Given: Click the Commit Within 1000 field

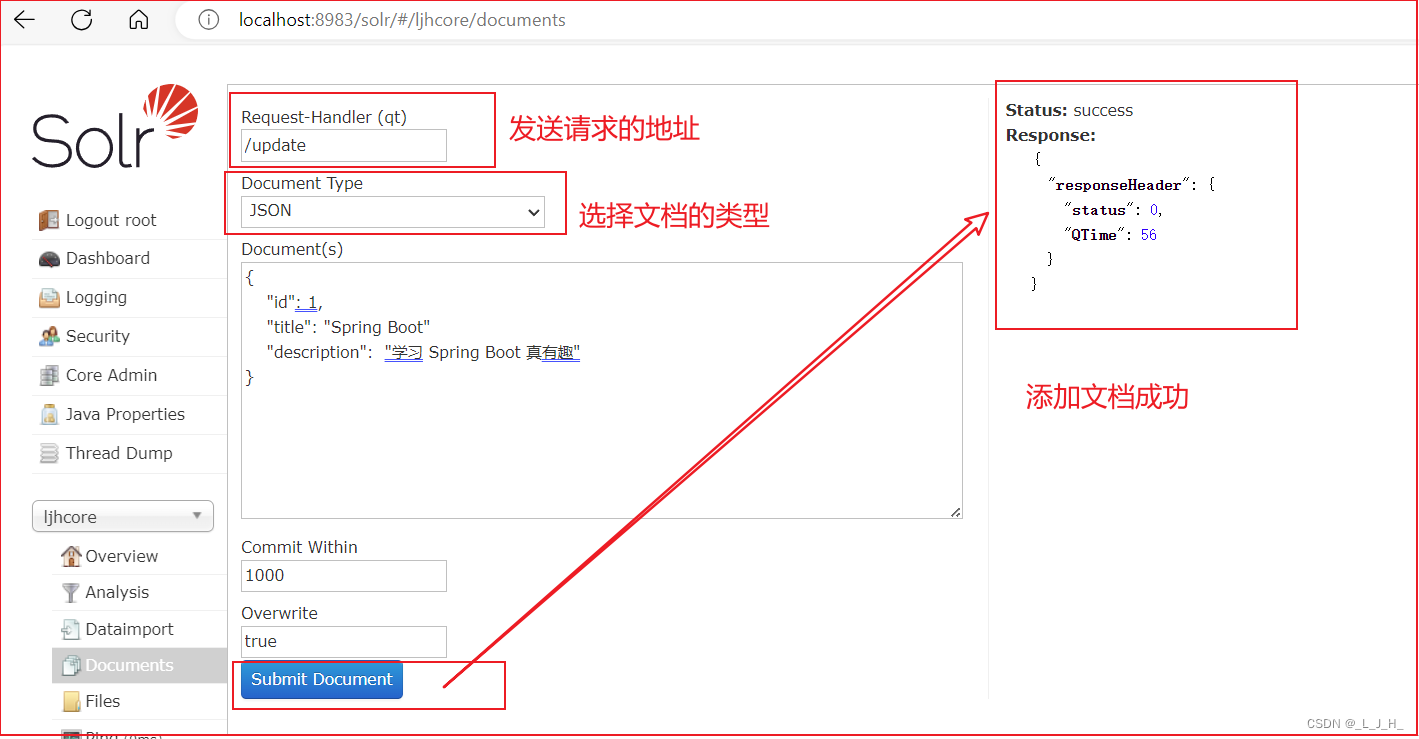Looking at the screenshot, I should tap(344, 575).
